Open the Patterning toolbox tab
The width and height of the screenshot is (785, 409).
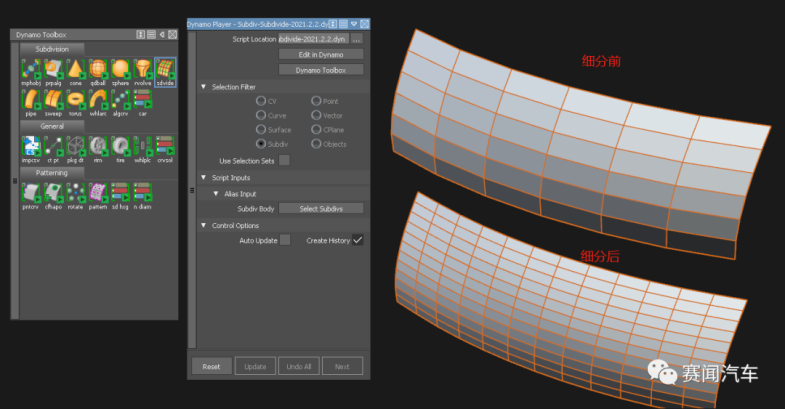[53, 172]
